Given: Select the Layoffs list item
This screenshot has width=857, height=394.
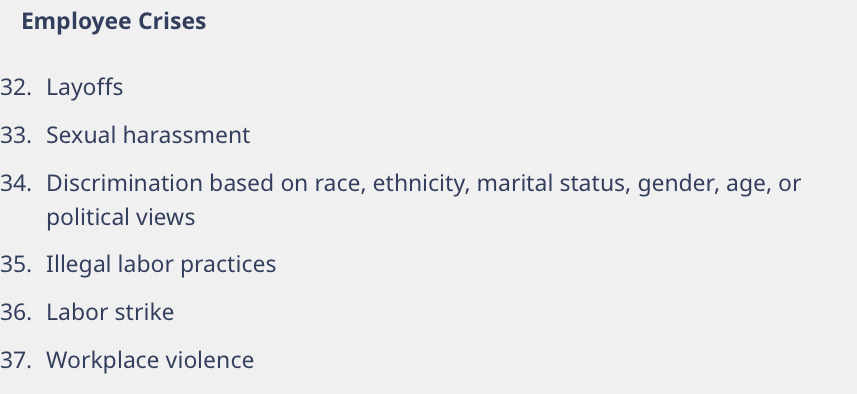Looking at the screenshot, I should pyautogui.click(x=85, y=87).
